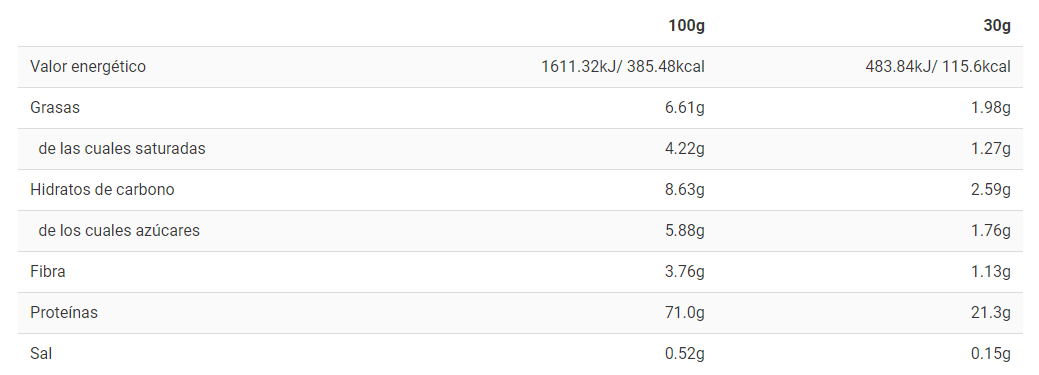The width and height of the screenshot is (1039, 375).
Task: Click the 3.76g fiber value
Action: click(685, 272)
